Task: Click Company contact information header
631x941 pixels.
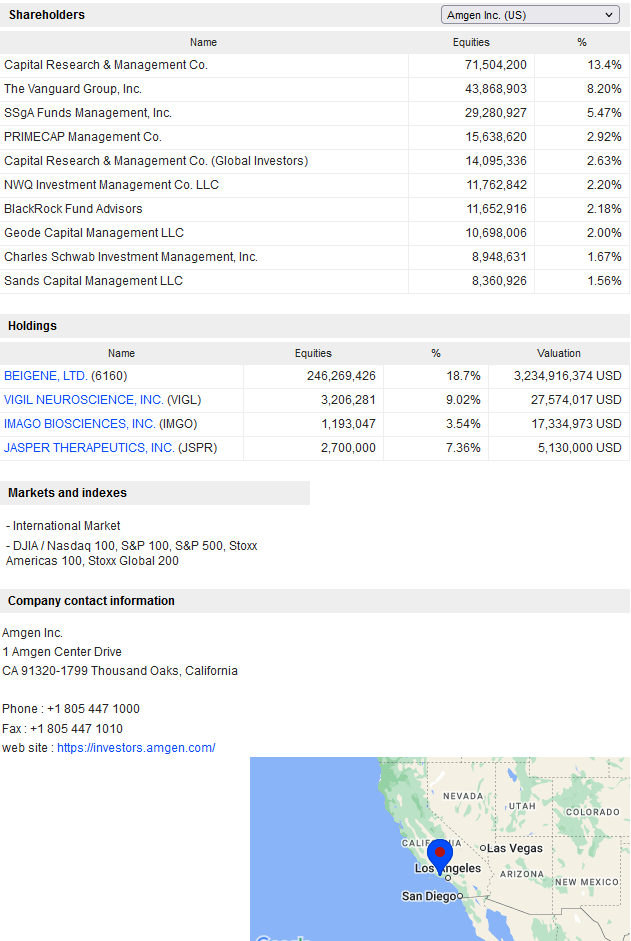Action: tap(91, 601)
